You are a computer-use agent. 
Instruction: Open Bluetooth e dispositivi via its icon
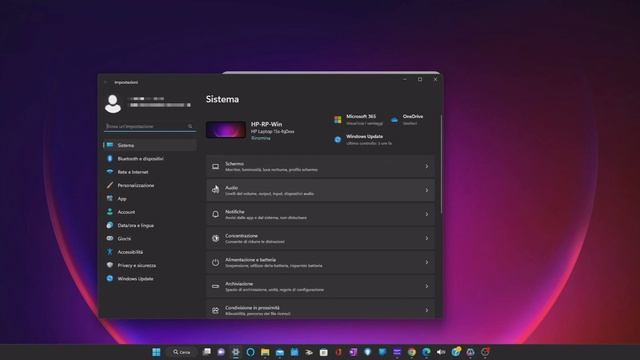click(x=110, y=158)
